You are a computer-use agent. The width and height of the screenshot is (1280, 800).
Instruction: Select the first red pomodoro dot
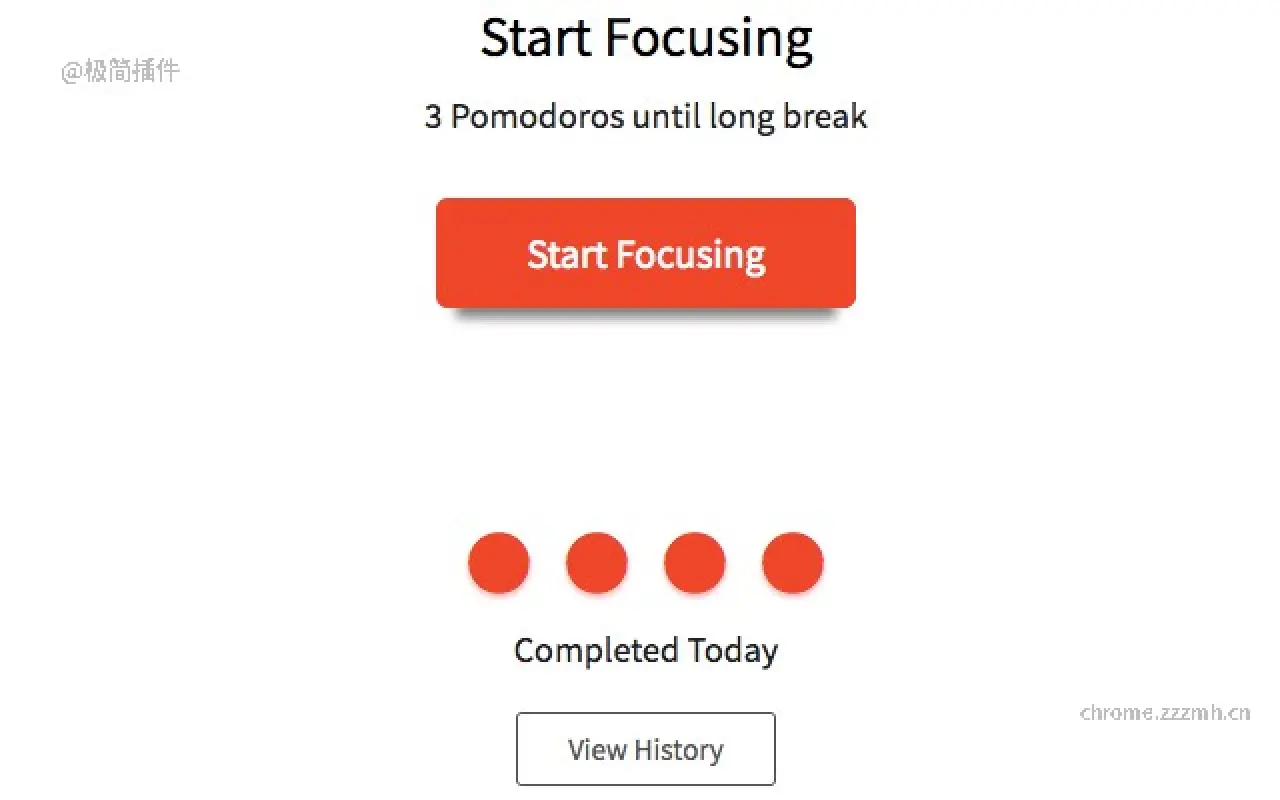pyautogui.click(x=499, y=563)
